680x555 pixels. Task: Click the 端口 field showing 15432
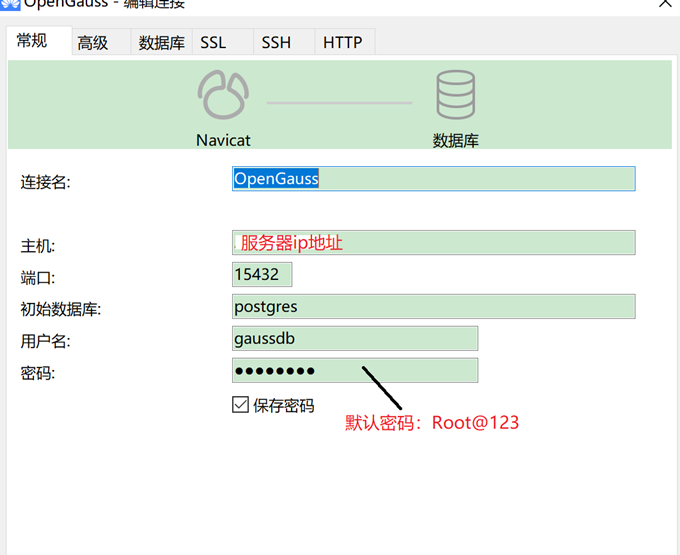262,275
